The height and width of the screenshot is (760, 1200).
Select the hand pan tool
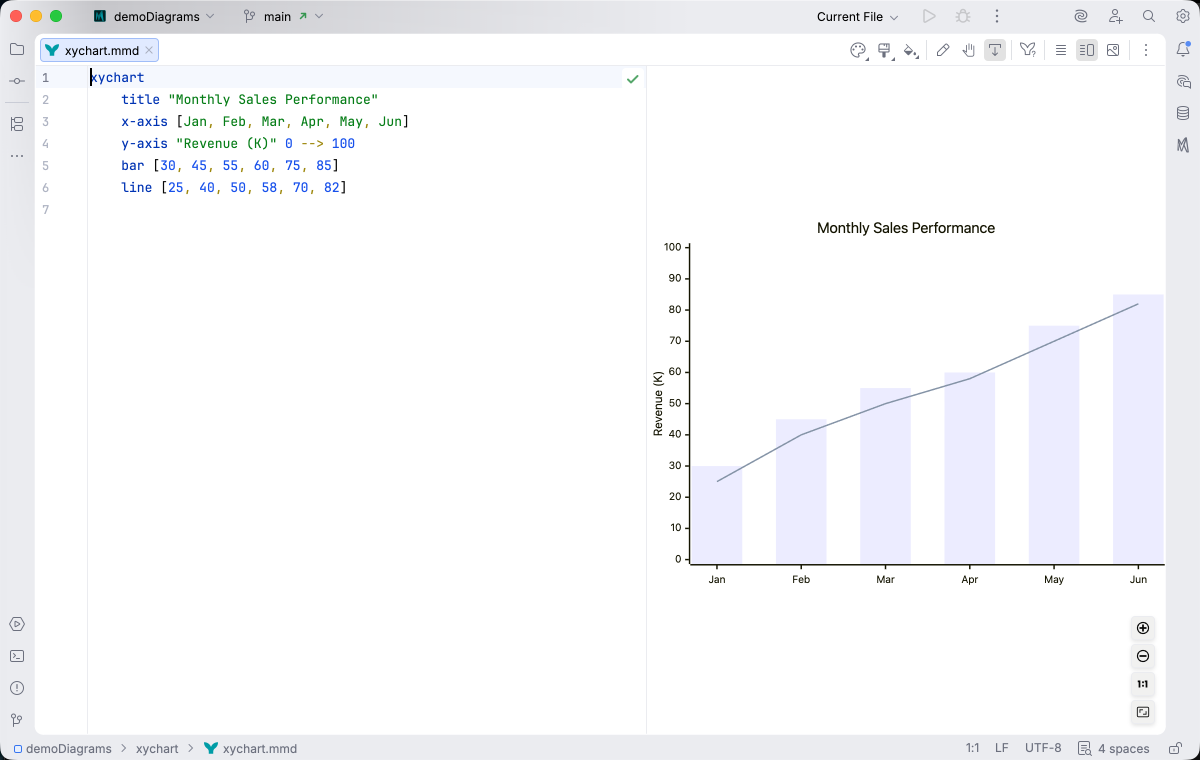969,50
